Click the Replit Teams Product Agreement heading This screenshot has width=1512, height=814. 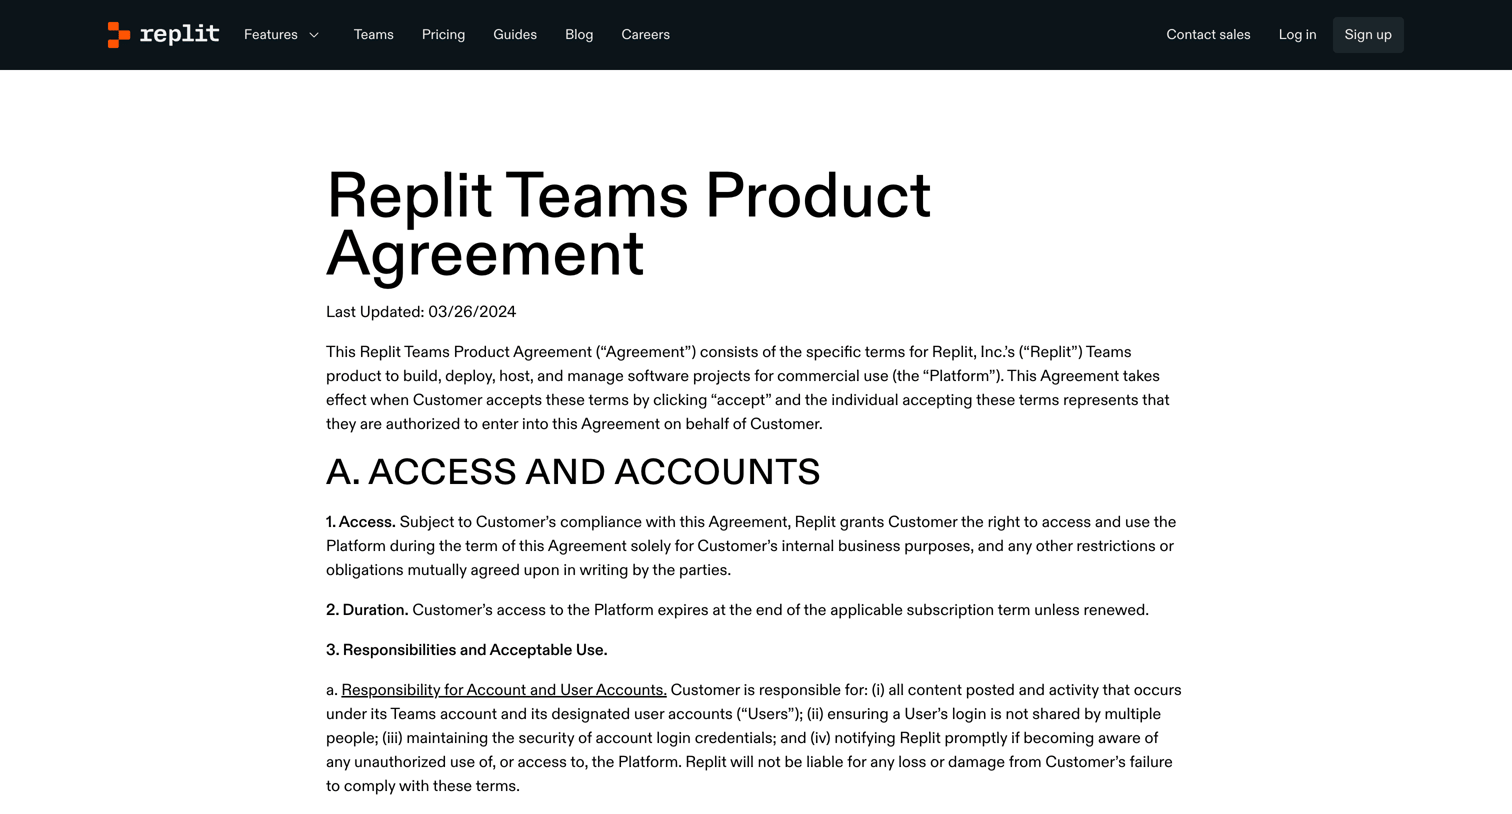click(x=628, y=224)
